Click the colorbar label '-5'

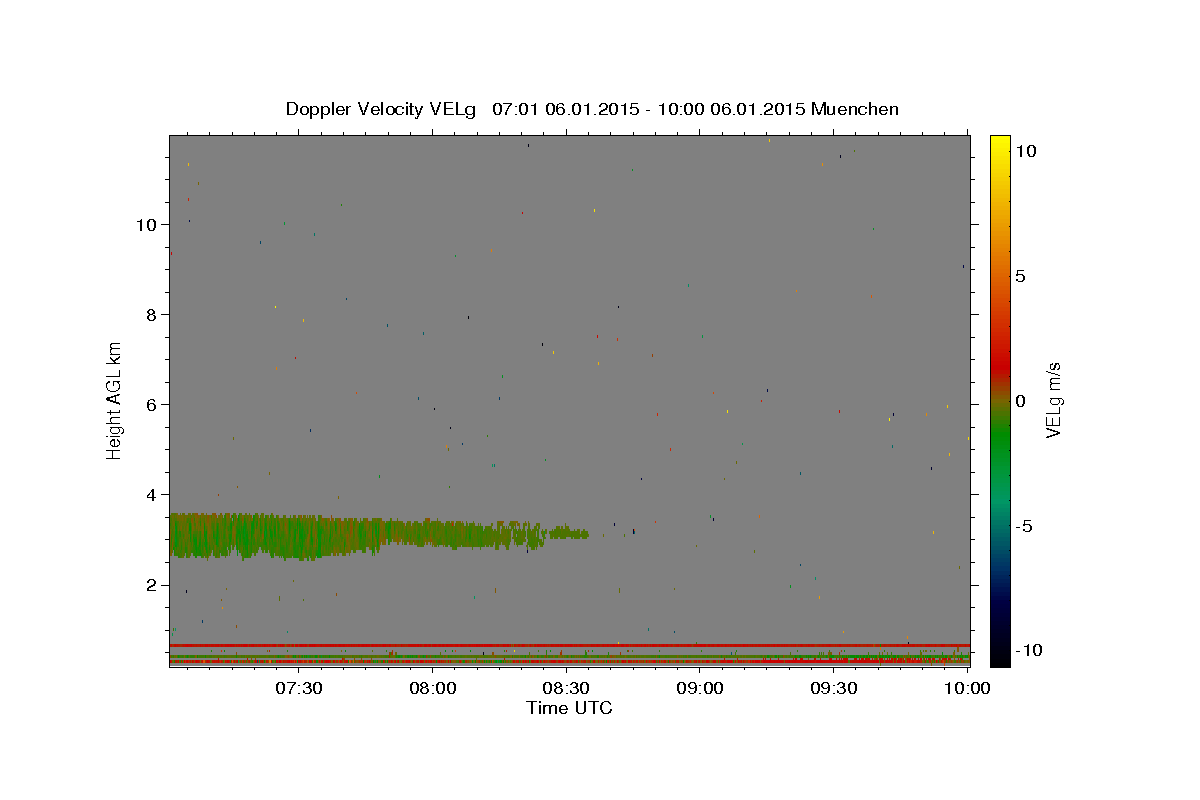[x=1023, y=526]
